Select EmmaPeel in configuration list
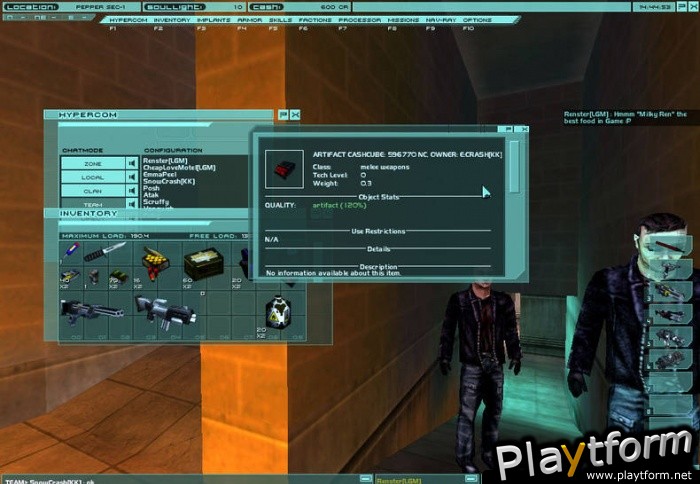Viewport: 700px width, 484px height. pos(159,175)
